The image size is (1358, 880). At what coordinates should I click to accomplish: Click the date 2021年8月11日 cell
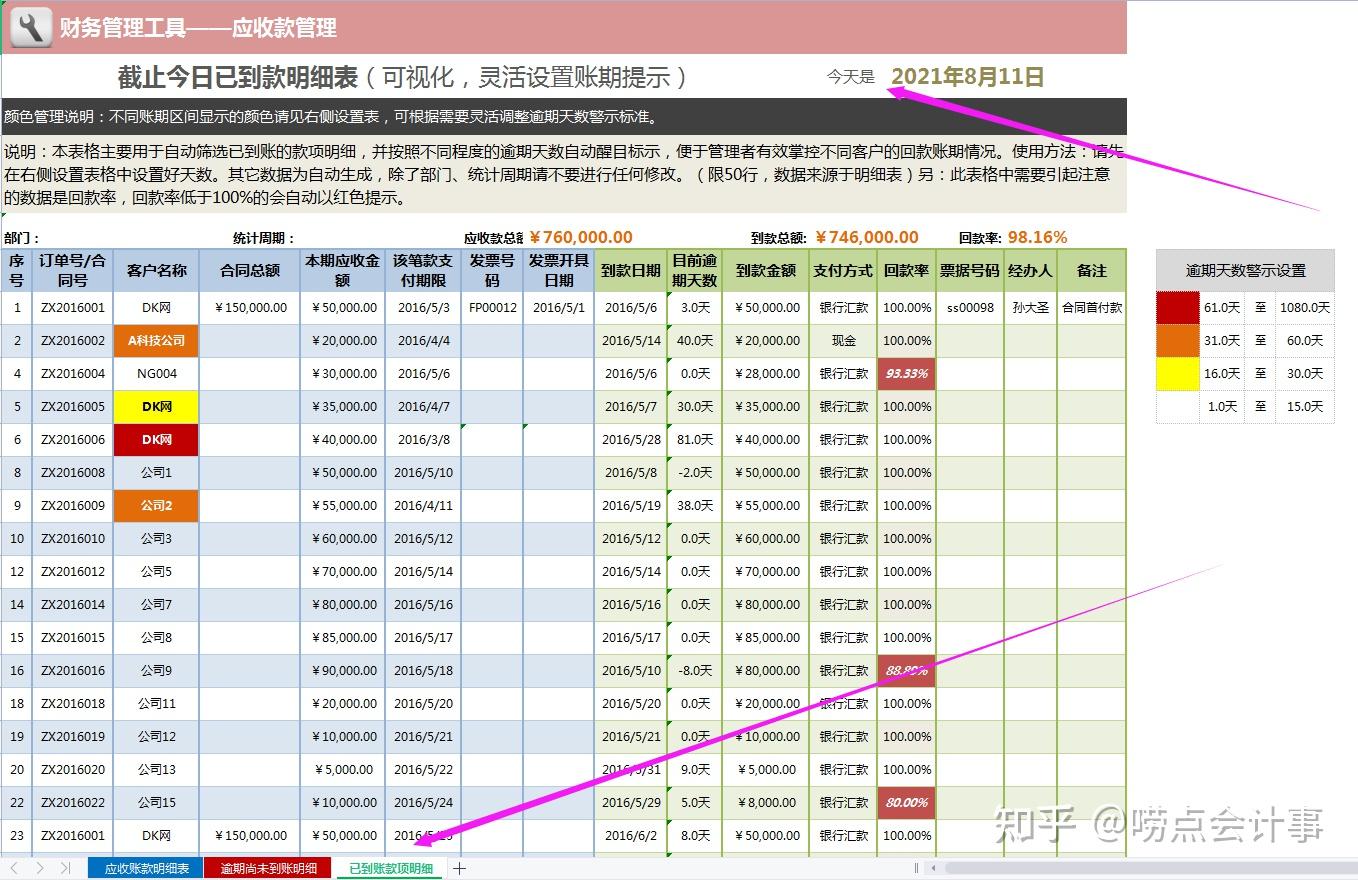click(x=967, y=77)
